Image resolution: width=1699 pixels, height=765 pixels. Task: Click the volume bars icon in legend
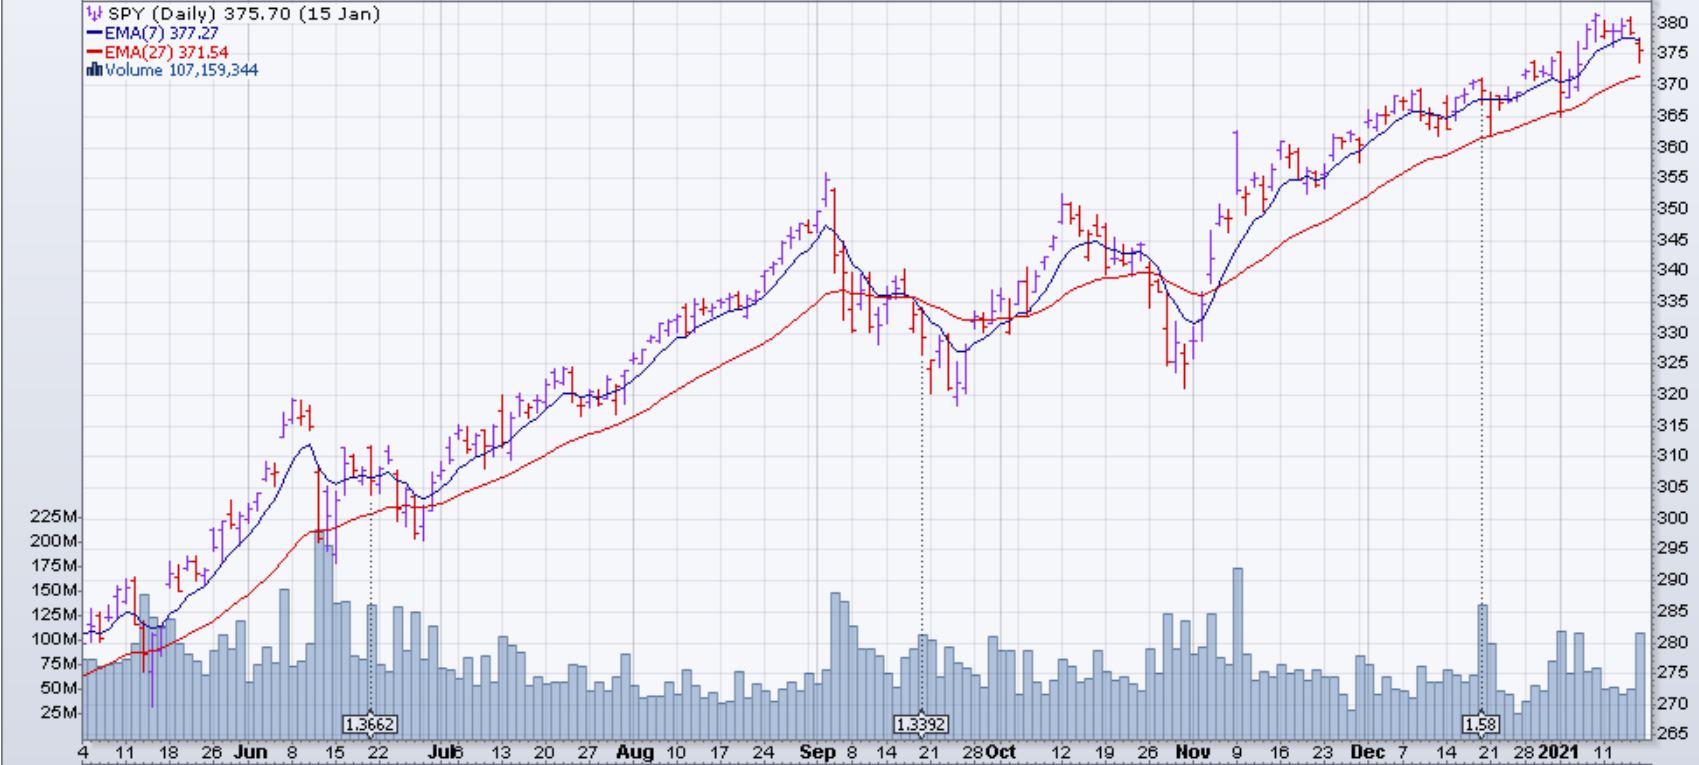click(94, 70)
